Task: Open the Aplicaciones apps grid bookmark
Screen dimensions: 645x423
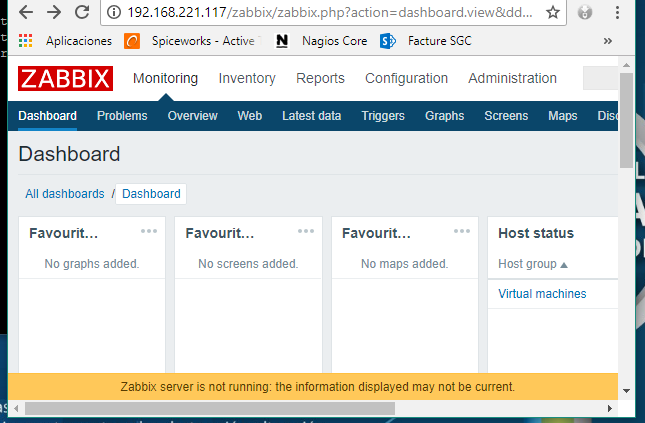Action: pos(25,41)
